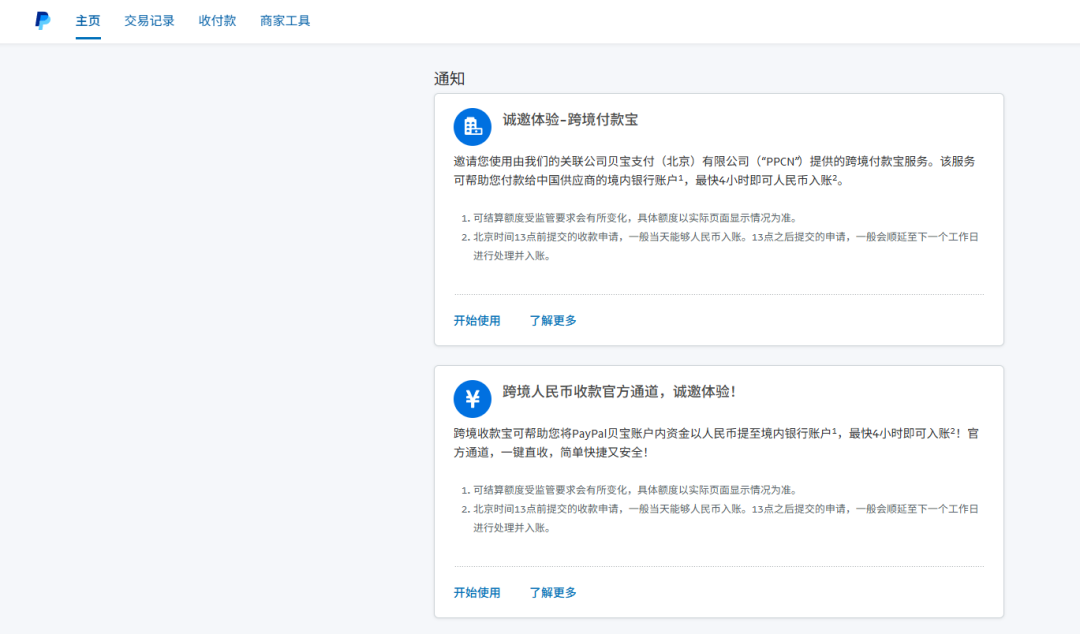The height and width of the screenshot is (634, 1080).
Task: Click 了解更多 in the 跨境人民币收款 card
Action: click(553, 593)
